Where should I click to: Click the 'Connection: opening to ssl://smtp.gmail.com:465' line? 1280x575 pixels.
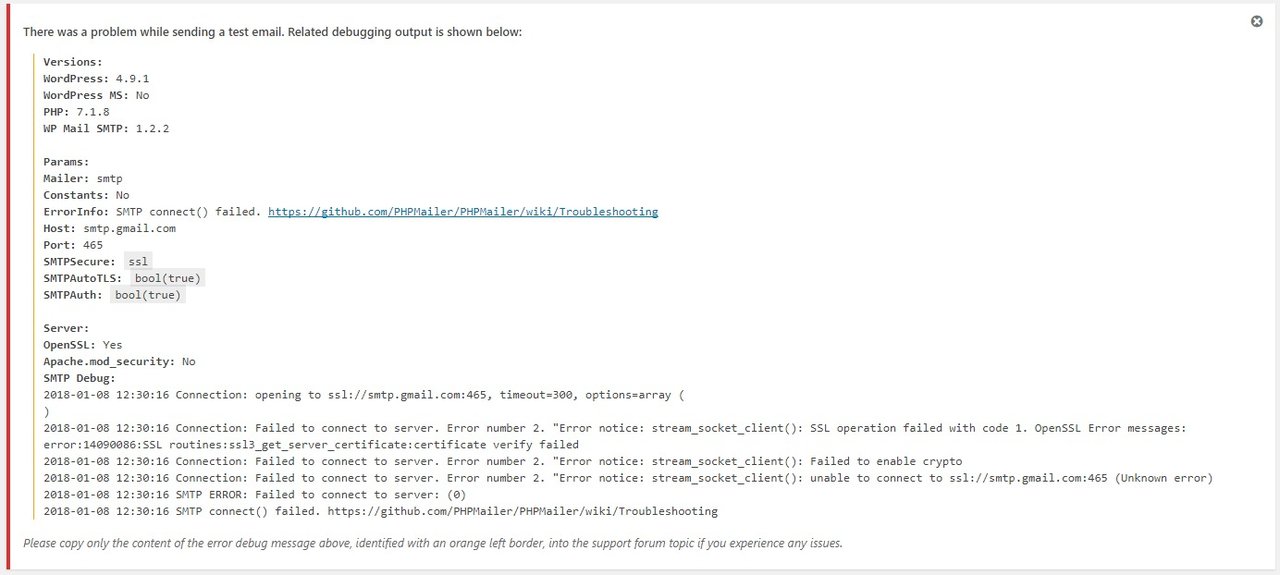364,395
